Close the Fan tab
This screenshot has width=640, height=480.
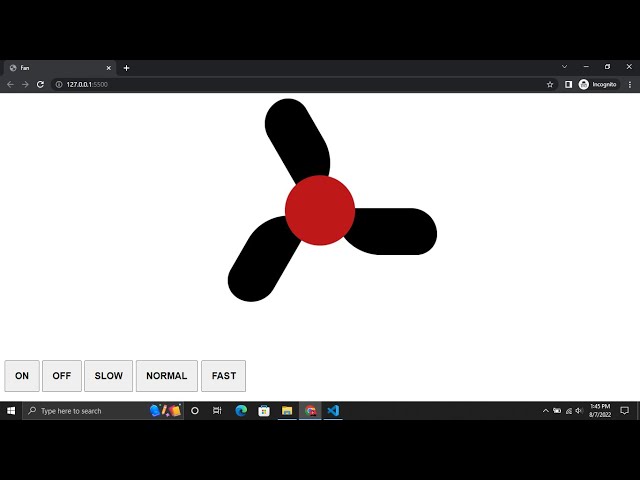coord(109,68)
